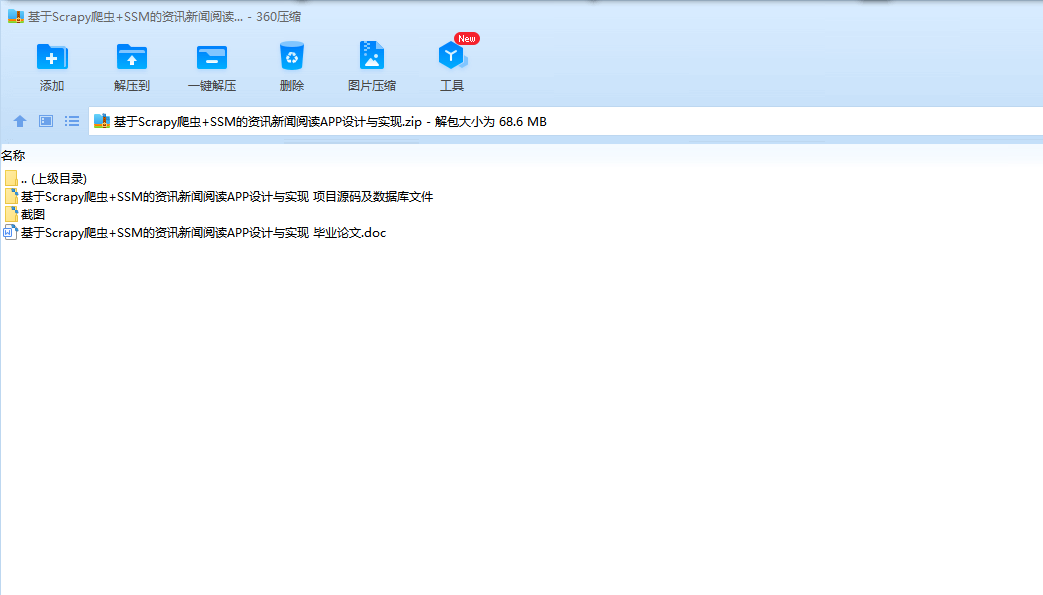Click the 一键解压 label in the toolbar
Screen dimensions: 1043x595
[212, 86]
